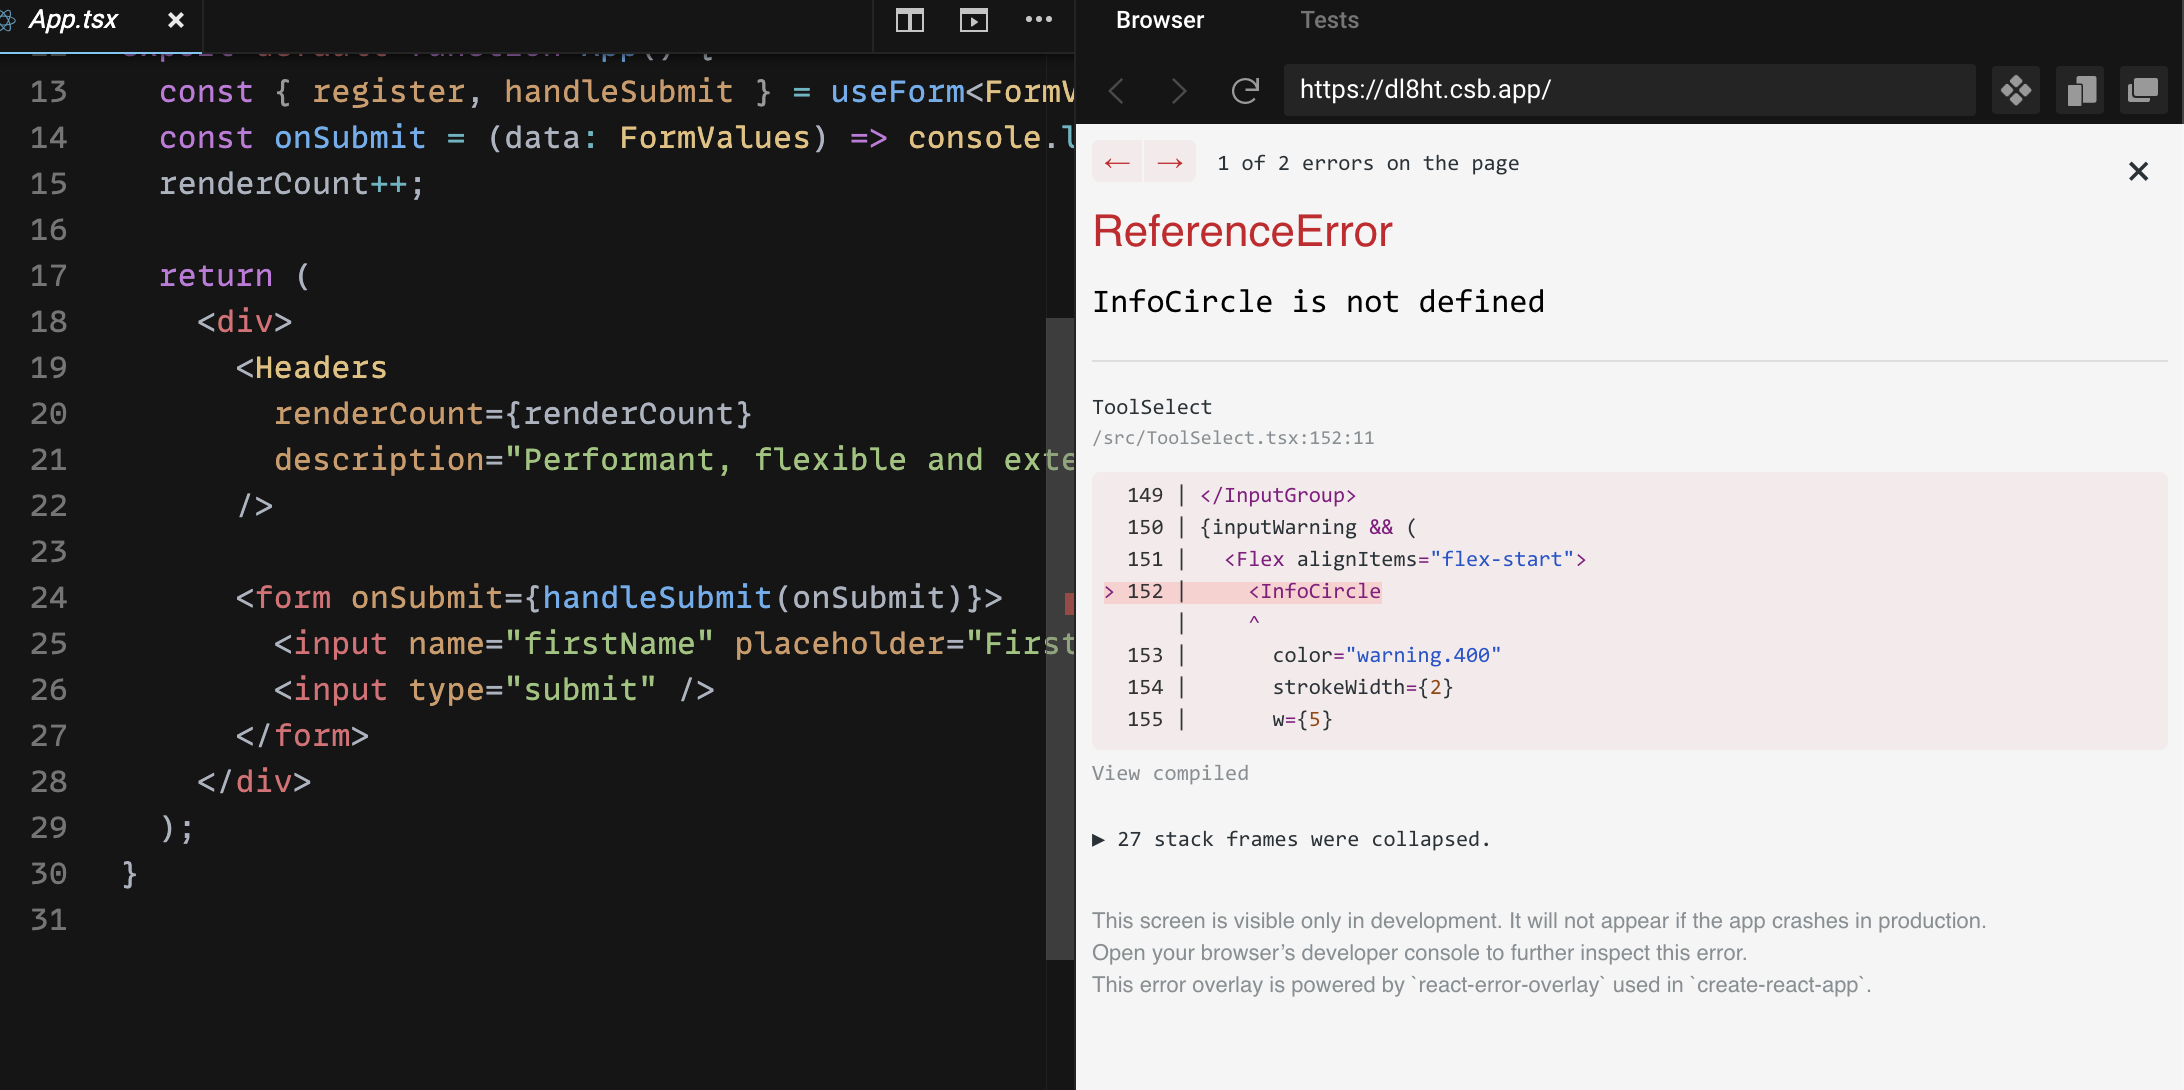Refresh the preview with the reload icon
This screenshot has height=1090, width=2184.
coord(1245,90)
